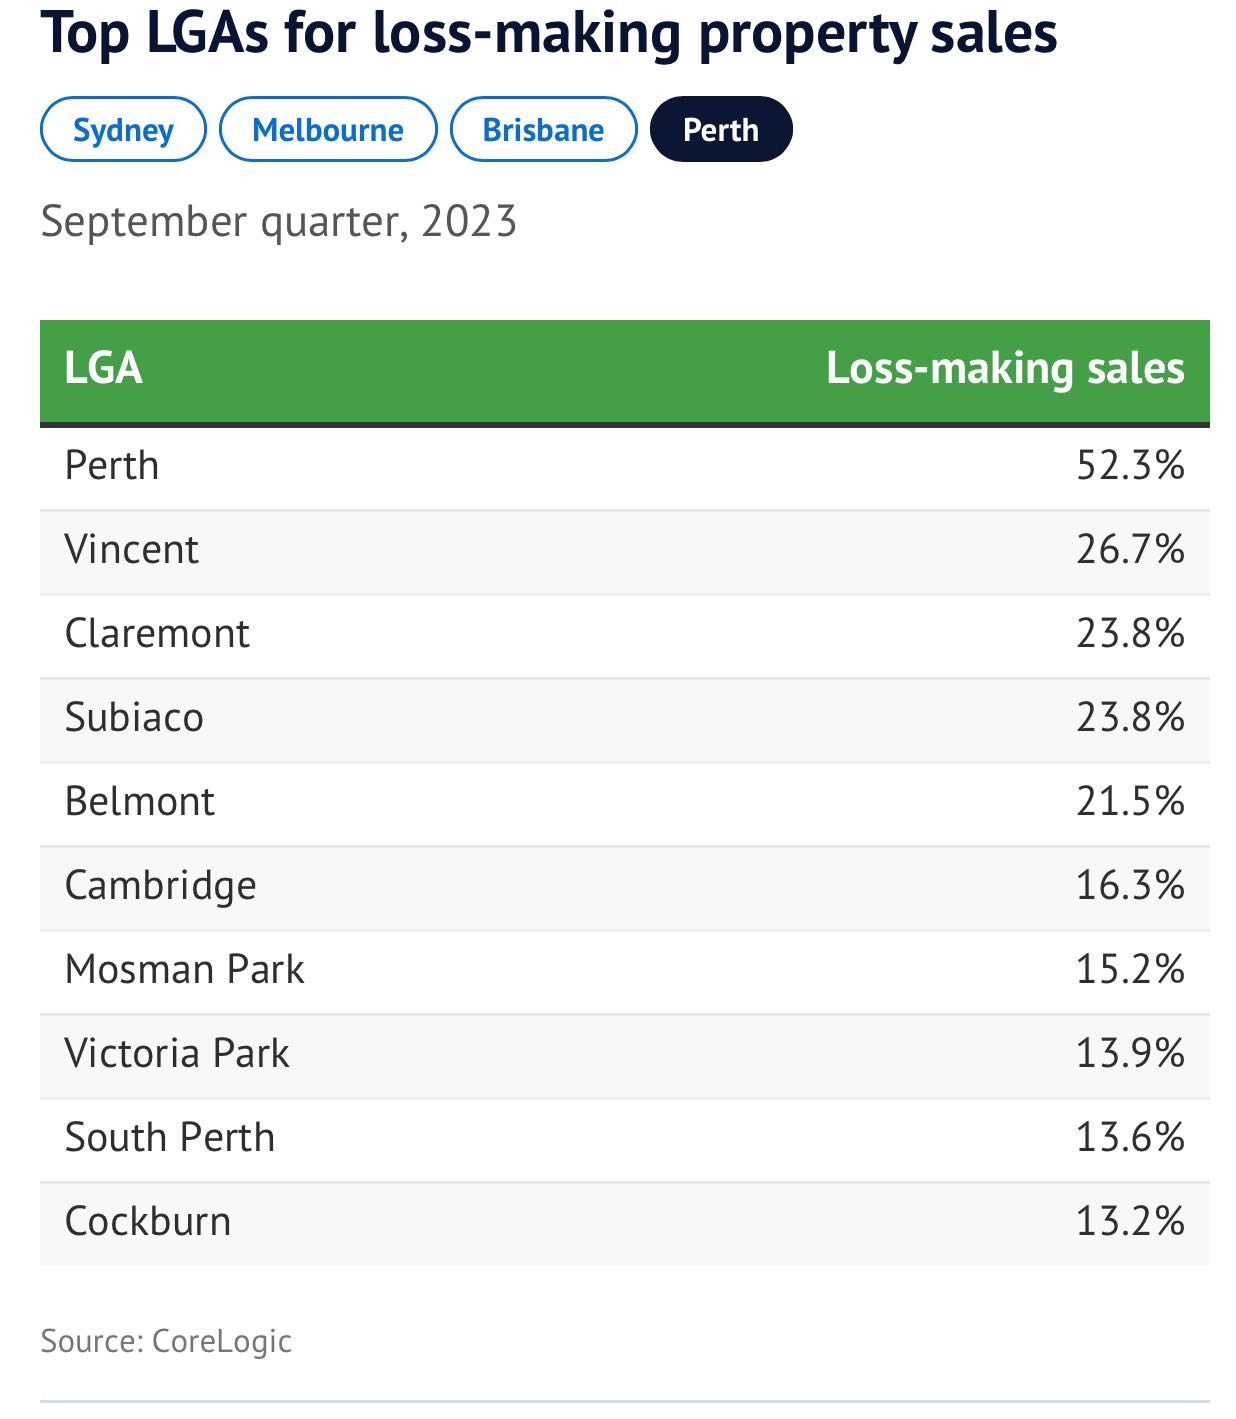Image resolution: width=1236 pixels, height=1419 pixels.
Task: Click the Cambridge LGA entry
Action: (160, 886)
